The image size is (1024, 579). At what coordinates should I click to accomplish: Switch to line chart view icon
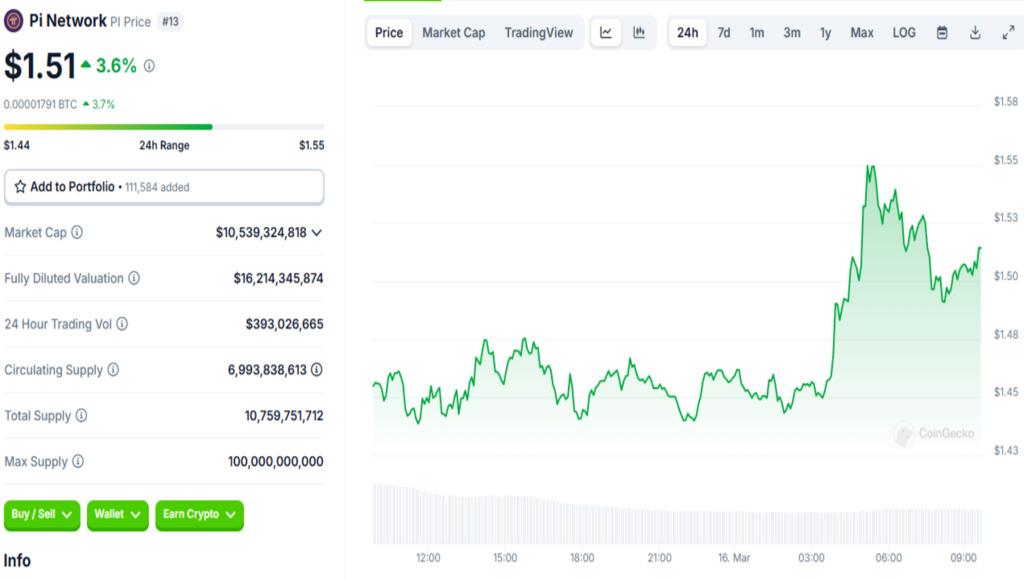(606, 33)
